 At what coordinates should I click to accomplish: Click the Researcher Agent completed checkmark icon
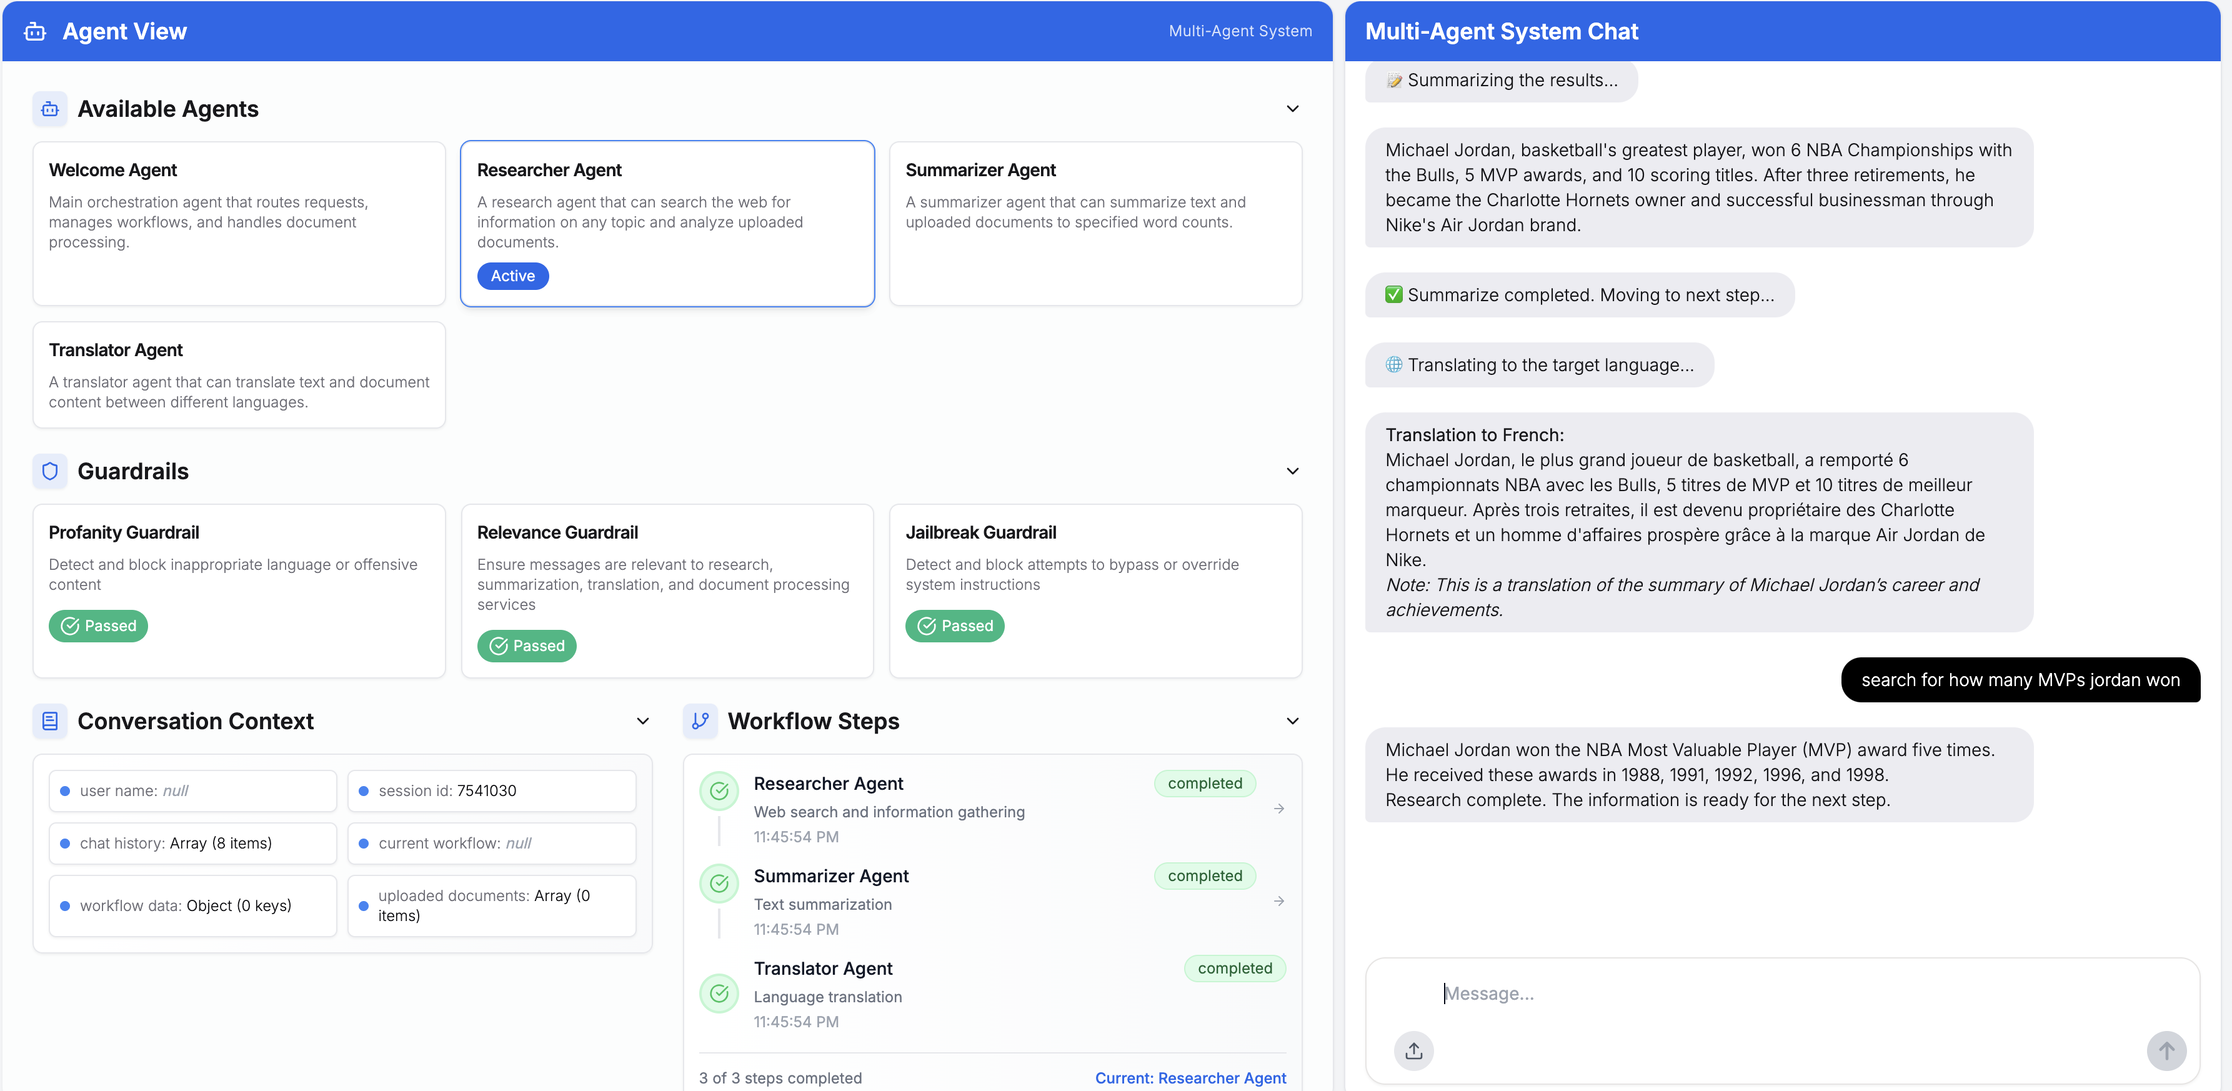point(719,790)
